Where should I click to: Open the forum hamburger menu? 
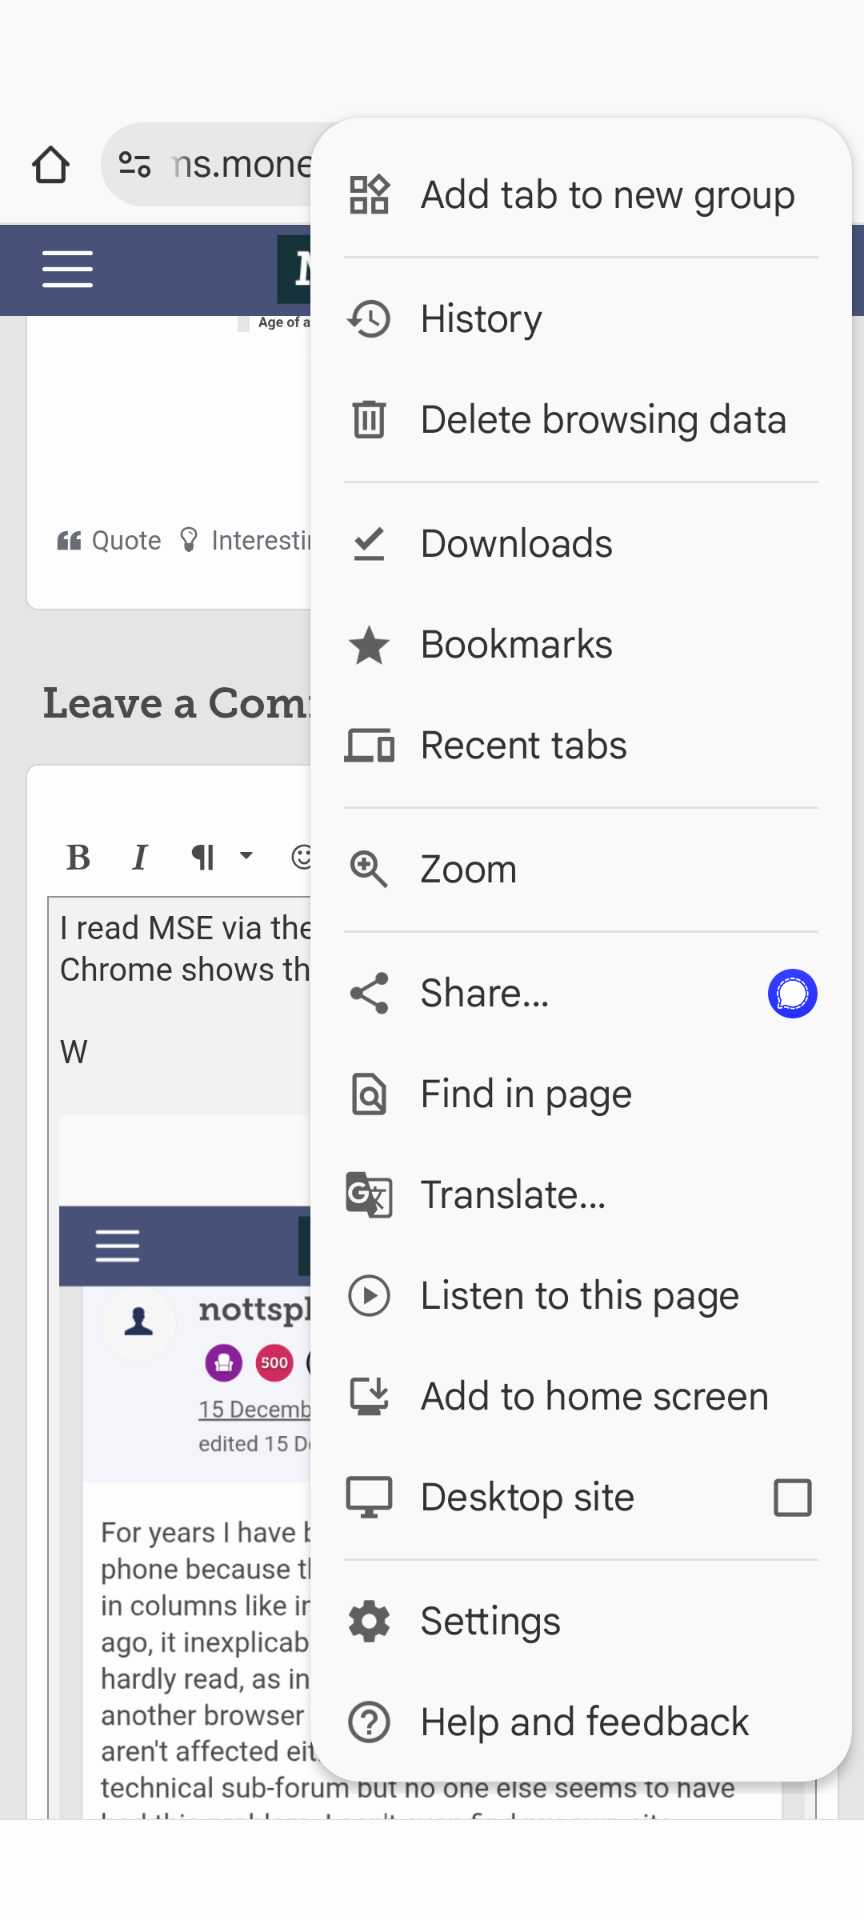tap(67, 269)
